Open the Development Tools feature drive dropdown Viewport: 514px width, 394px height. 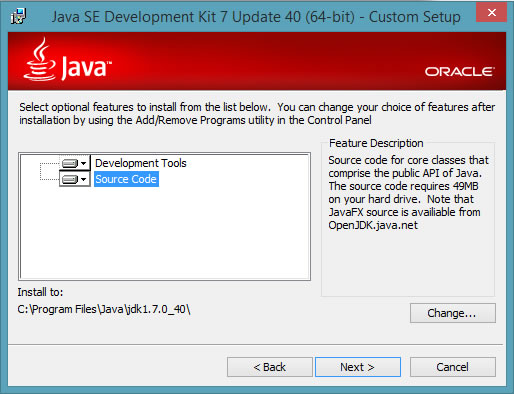click(x=75, y=163)
